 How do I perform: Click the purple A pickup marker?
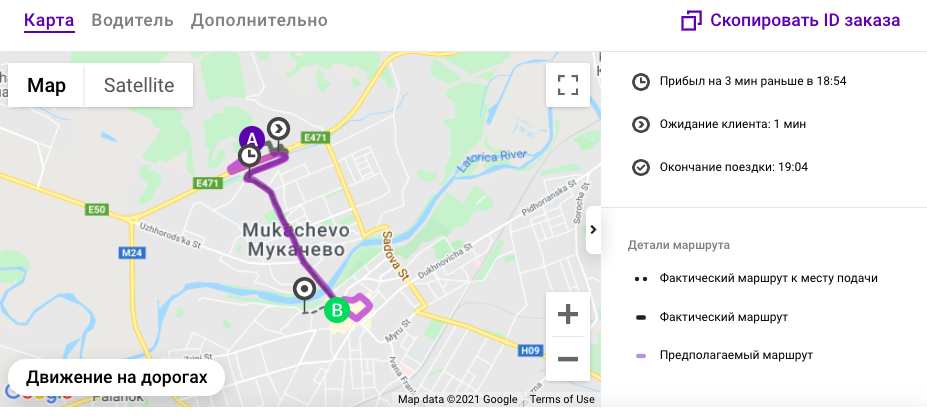252,138
